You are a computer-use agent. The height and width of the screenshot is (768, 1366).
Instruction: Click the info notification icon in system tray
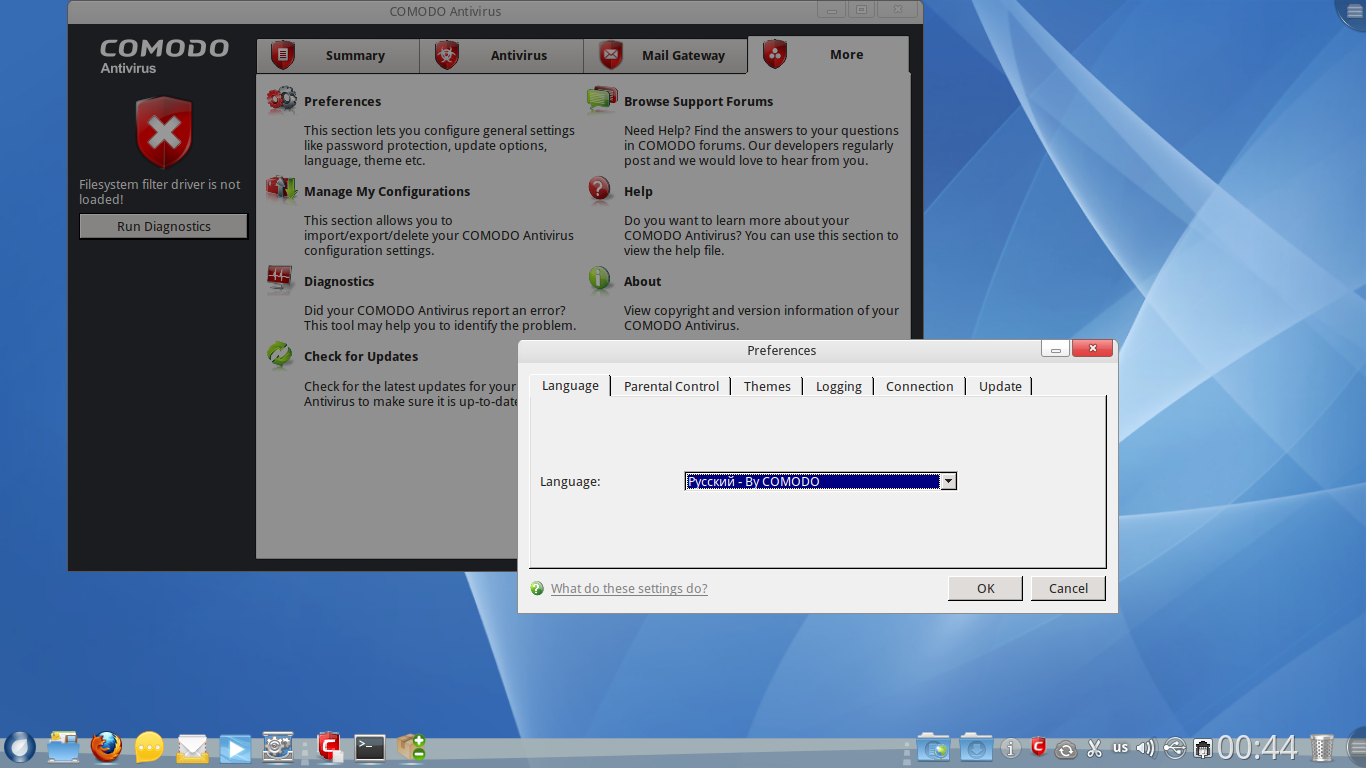pyautogui.click(x=1011, y=747)
